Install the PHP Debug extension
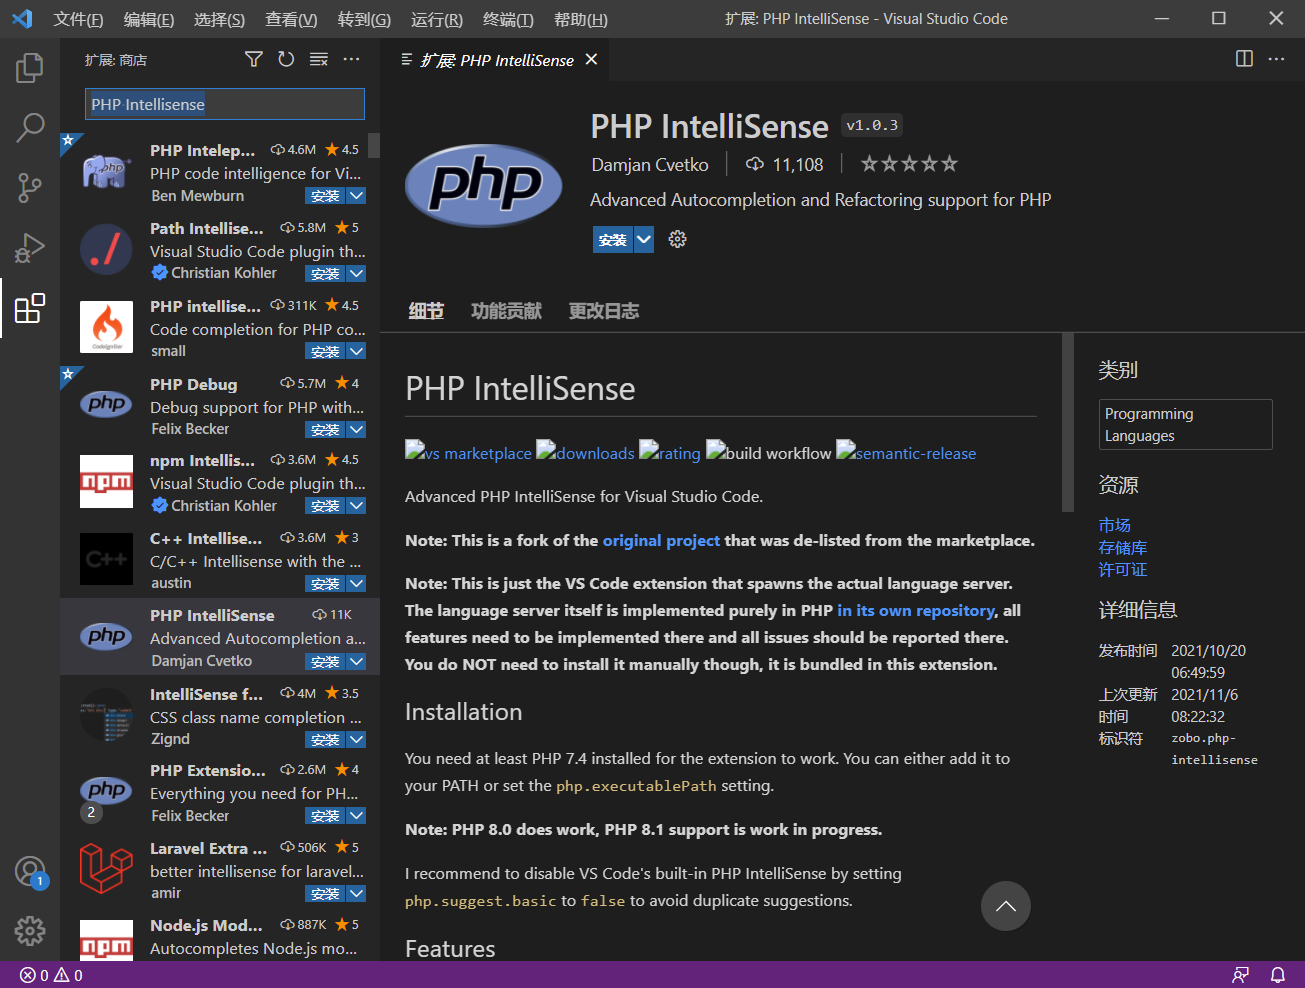Viewport: 1305px width, 988px height. 326,430
